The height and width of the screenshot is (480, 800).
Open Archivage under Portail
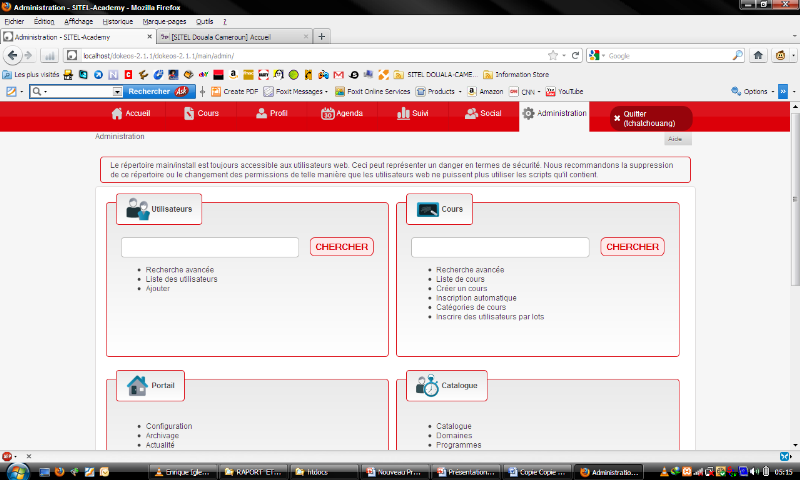(162, 436)
